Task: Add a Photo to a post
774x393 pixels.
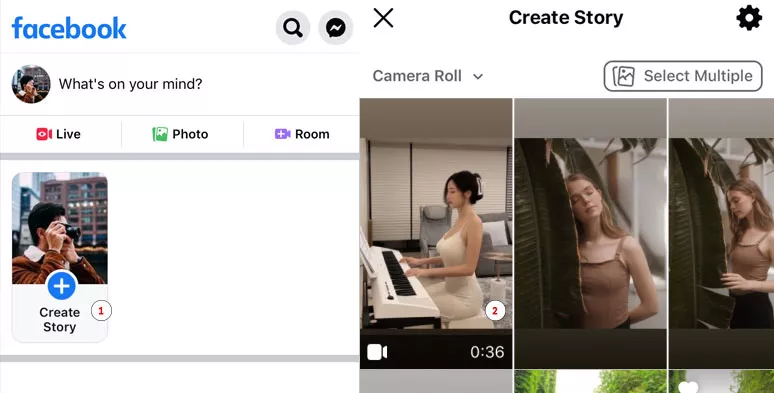Action: [180, 134]
